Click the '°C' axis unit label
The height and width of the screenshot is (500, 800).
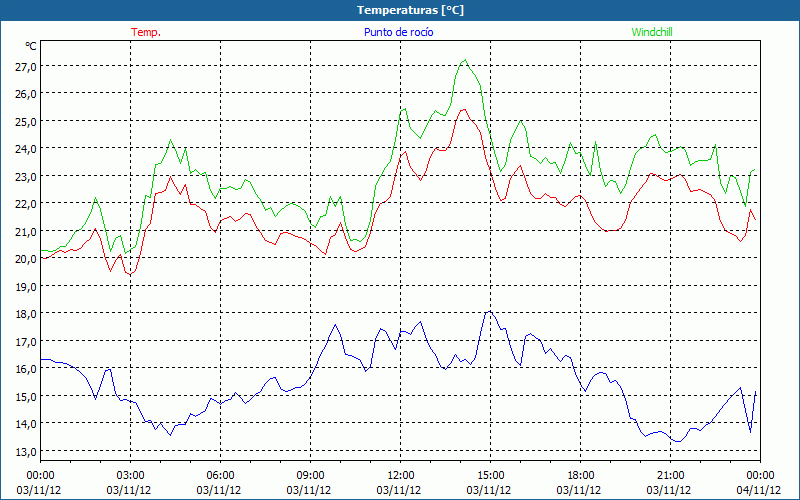(31, 46)
